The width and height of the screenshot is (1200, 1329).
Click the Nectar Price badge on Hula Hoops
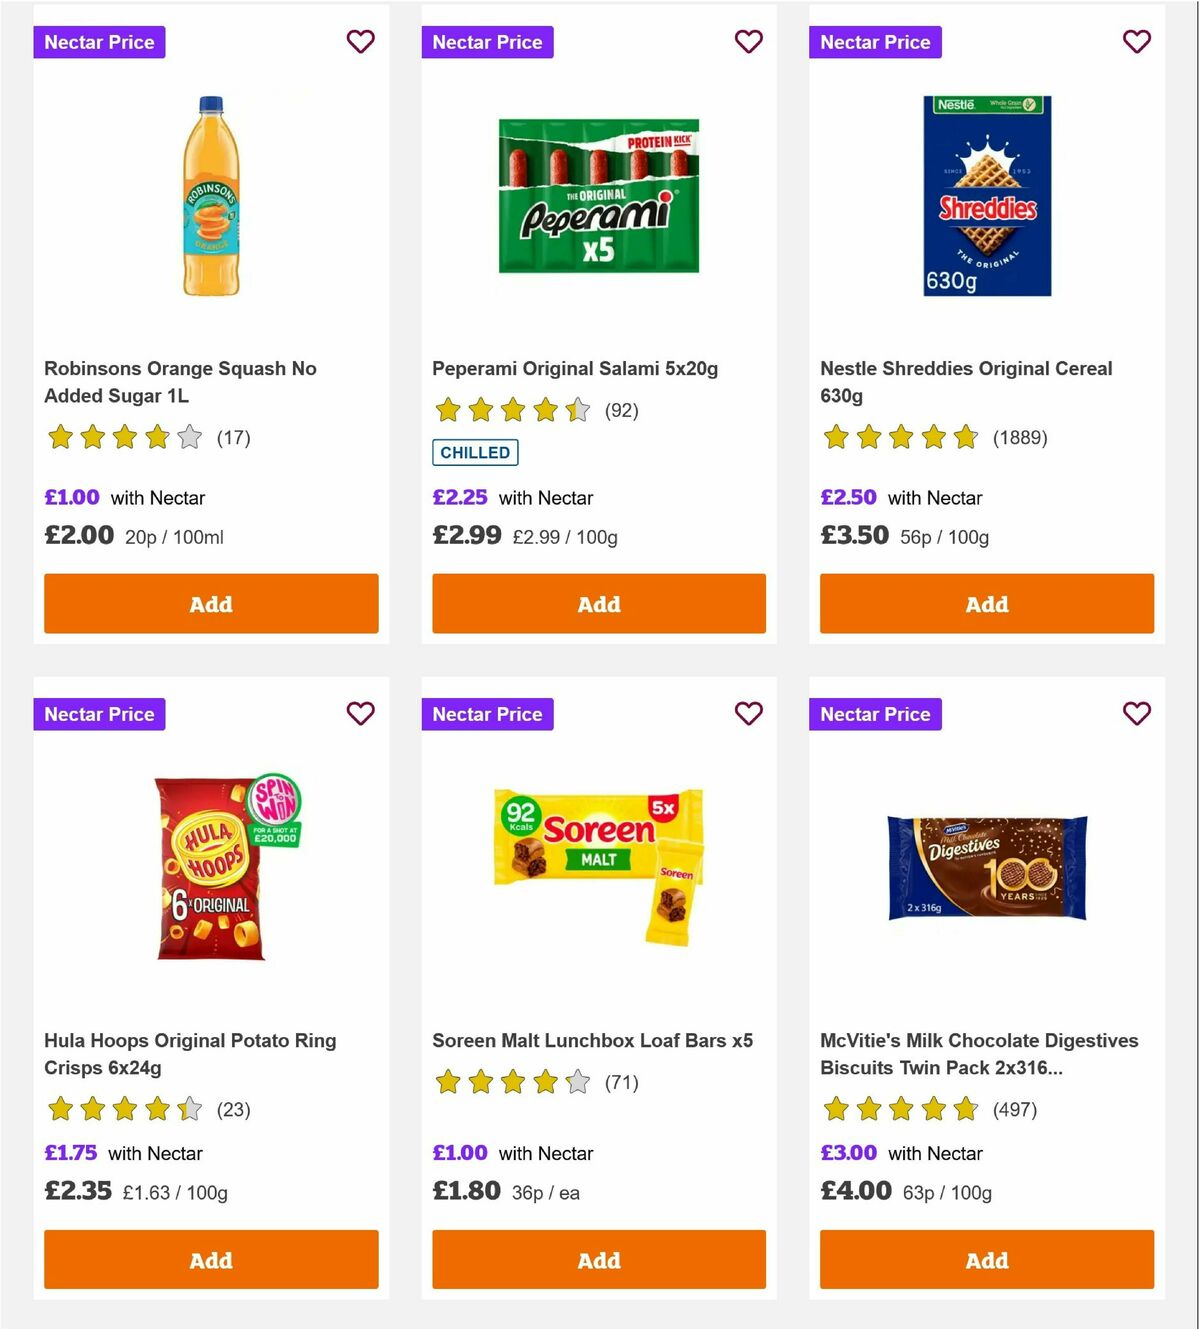(99, 714)
